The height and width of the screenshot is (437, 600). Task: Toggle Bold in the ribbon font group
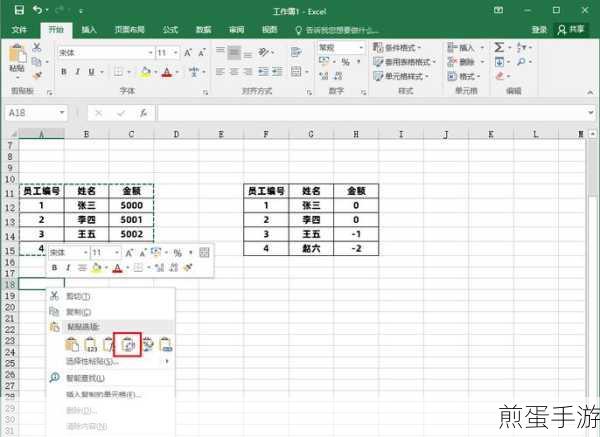tap(64, 72)
